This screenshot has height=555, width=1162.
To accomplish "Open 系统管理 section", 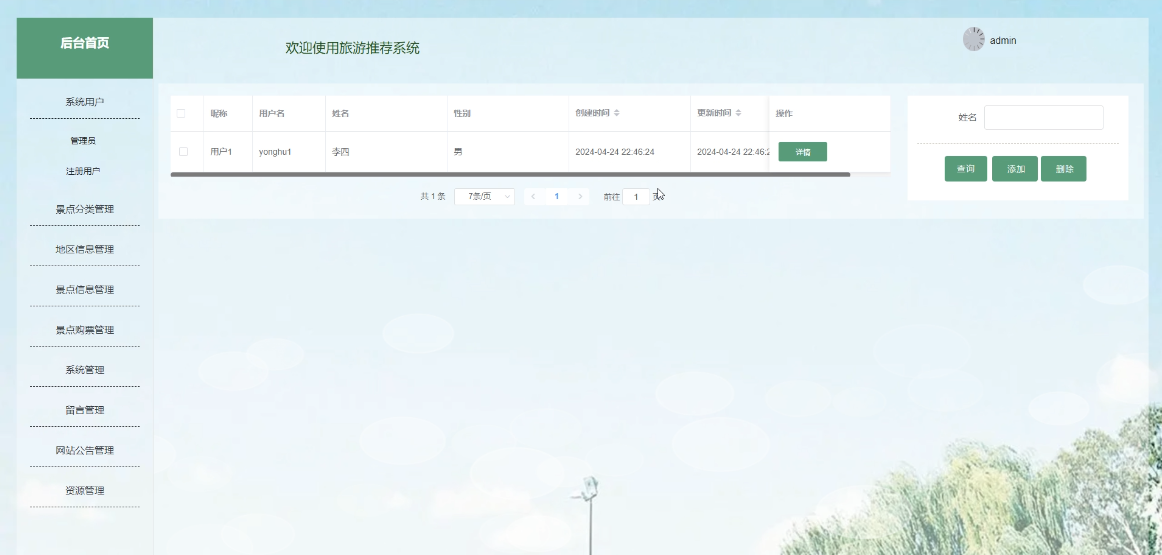I will 84,370.
